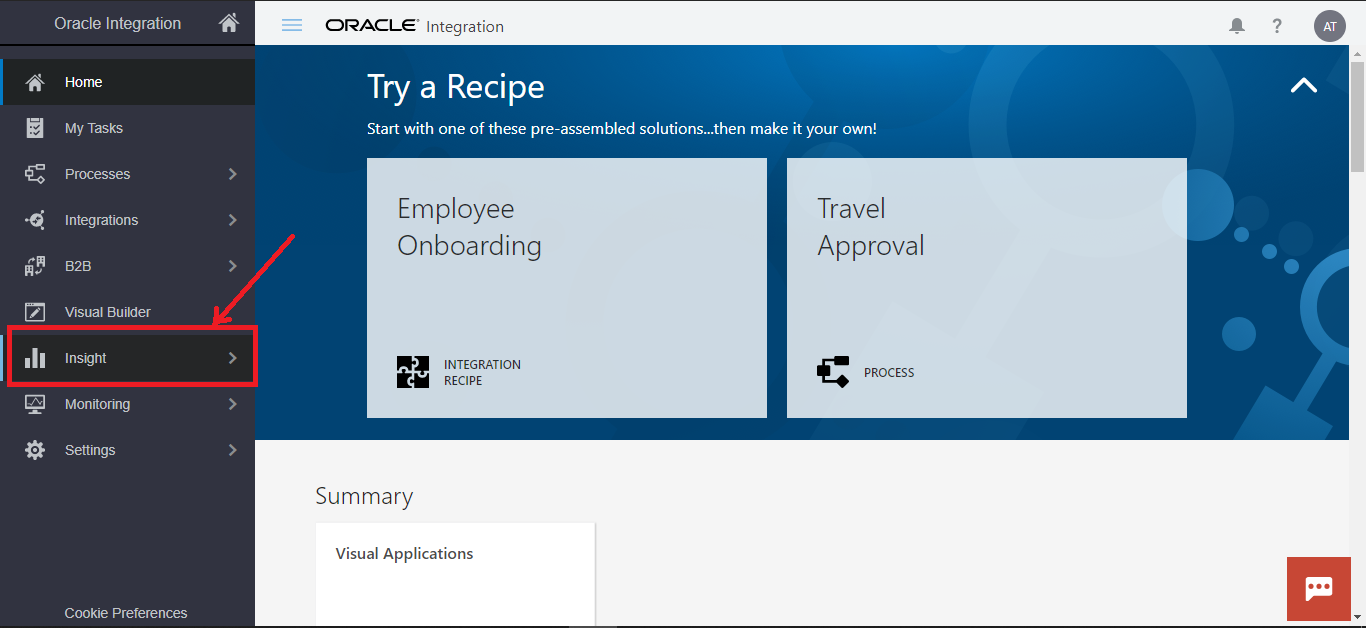Screen dimensions: 1366x628
Task: Click the help question mark icon
Action: point(1277,26)
